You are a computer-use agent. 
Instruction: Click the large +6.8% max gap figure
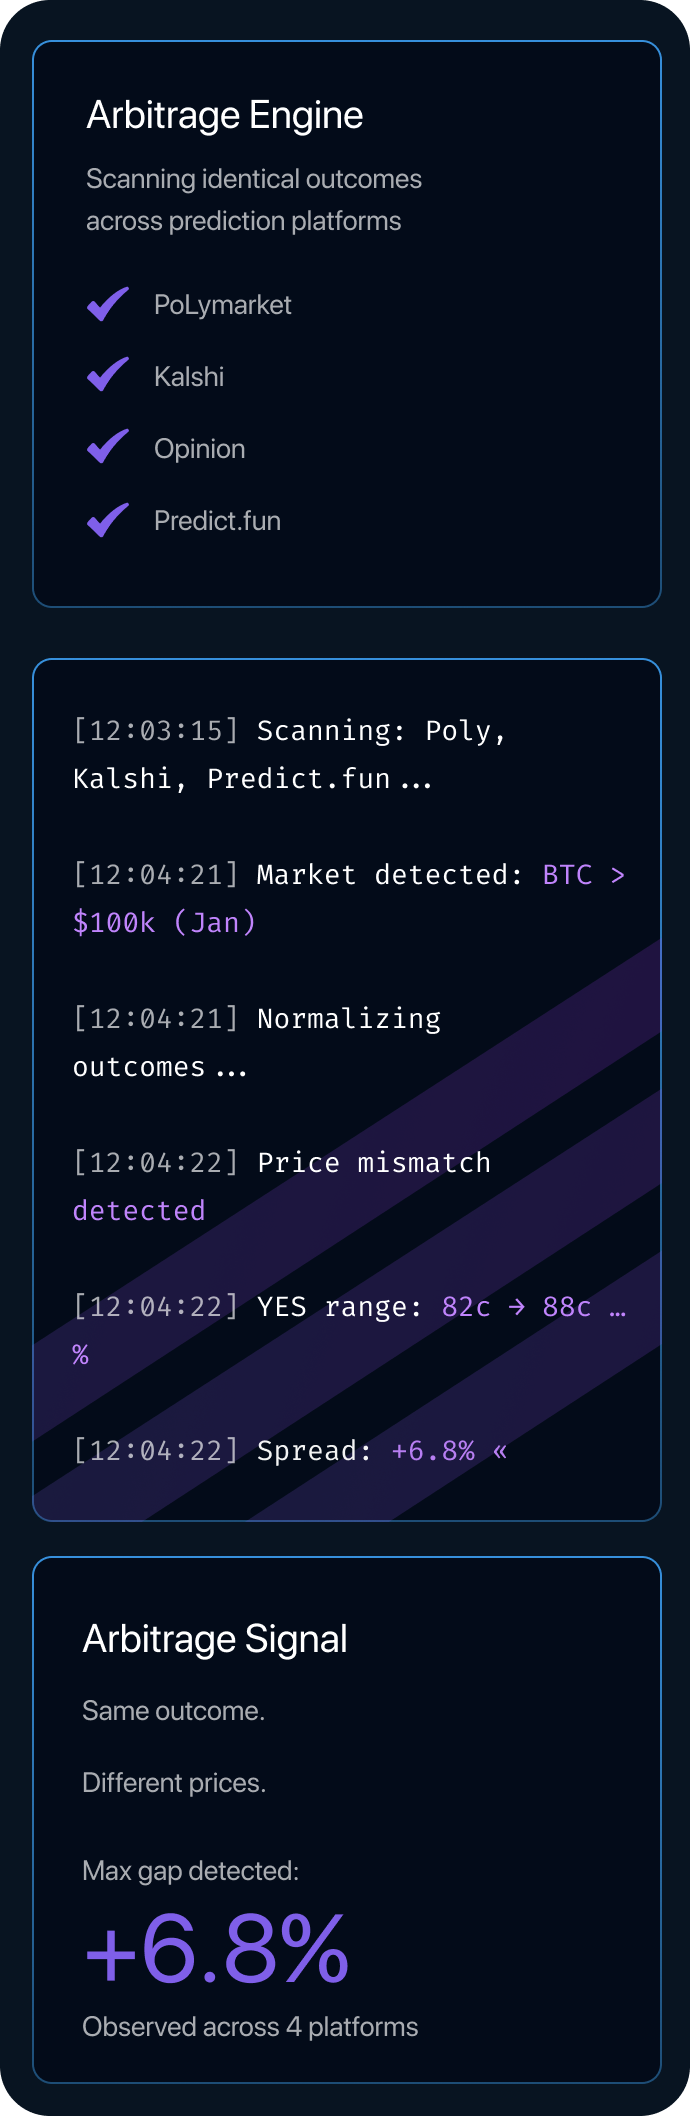tap(217, 1949)
